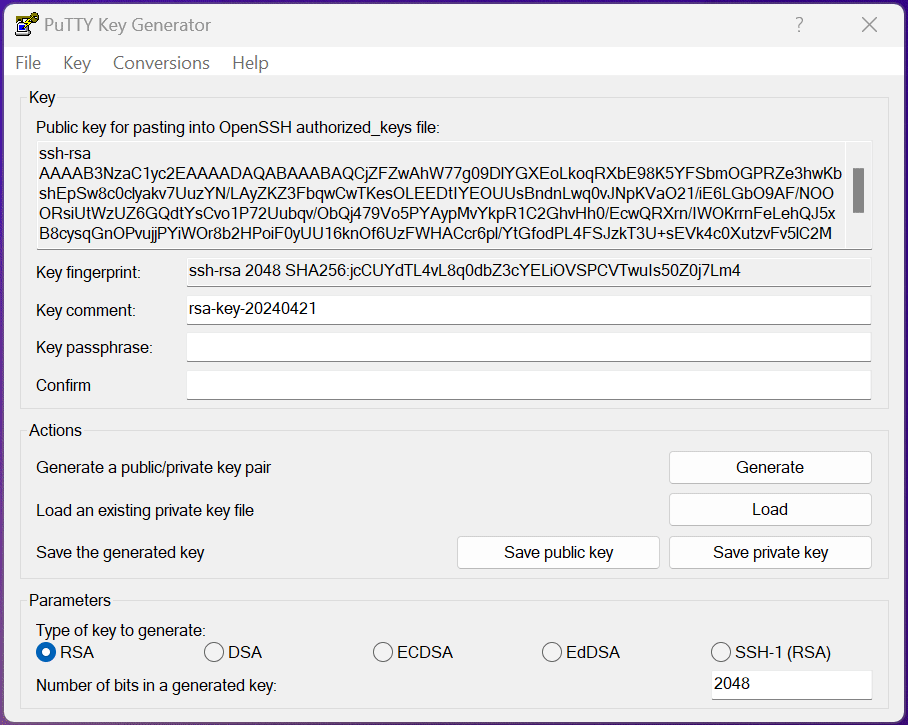The width and height of the screenshot is (908, 725).
Task: Click the Load button
Action: click(770, 510)
